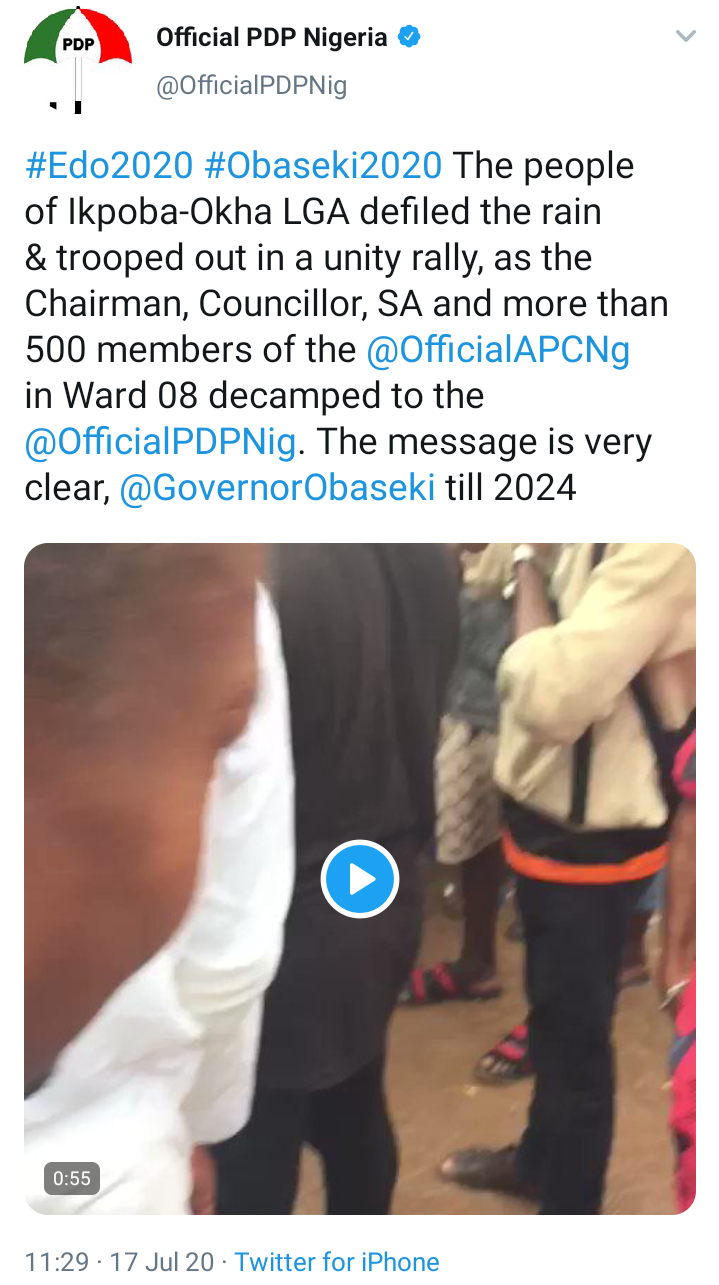The width and height of the screenshot is (719, 1285).
Task: Tap the @OfficialPDPNig handle under the name
Action: click(x=252, y=86)
